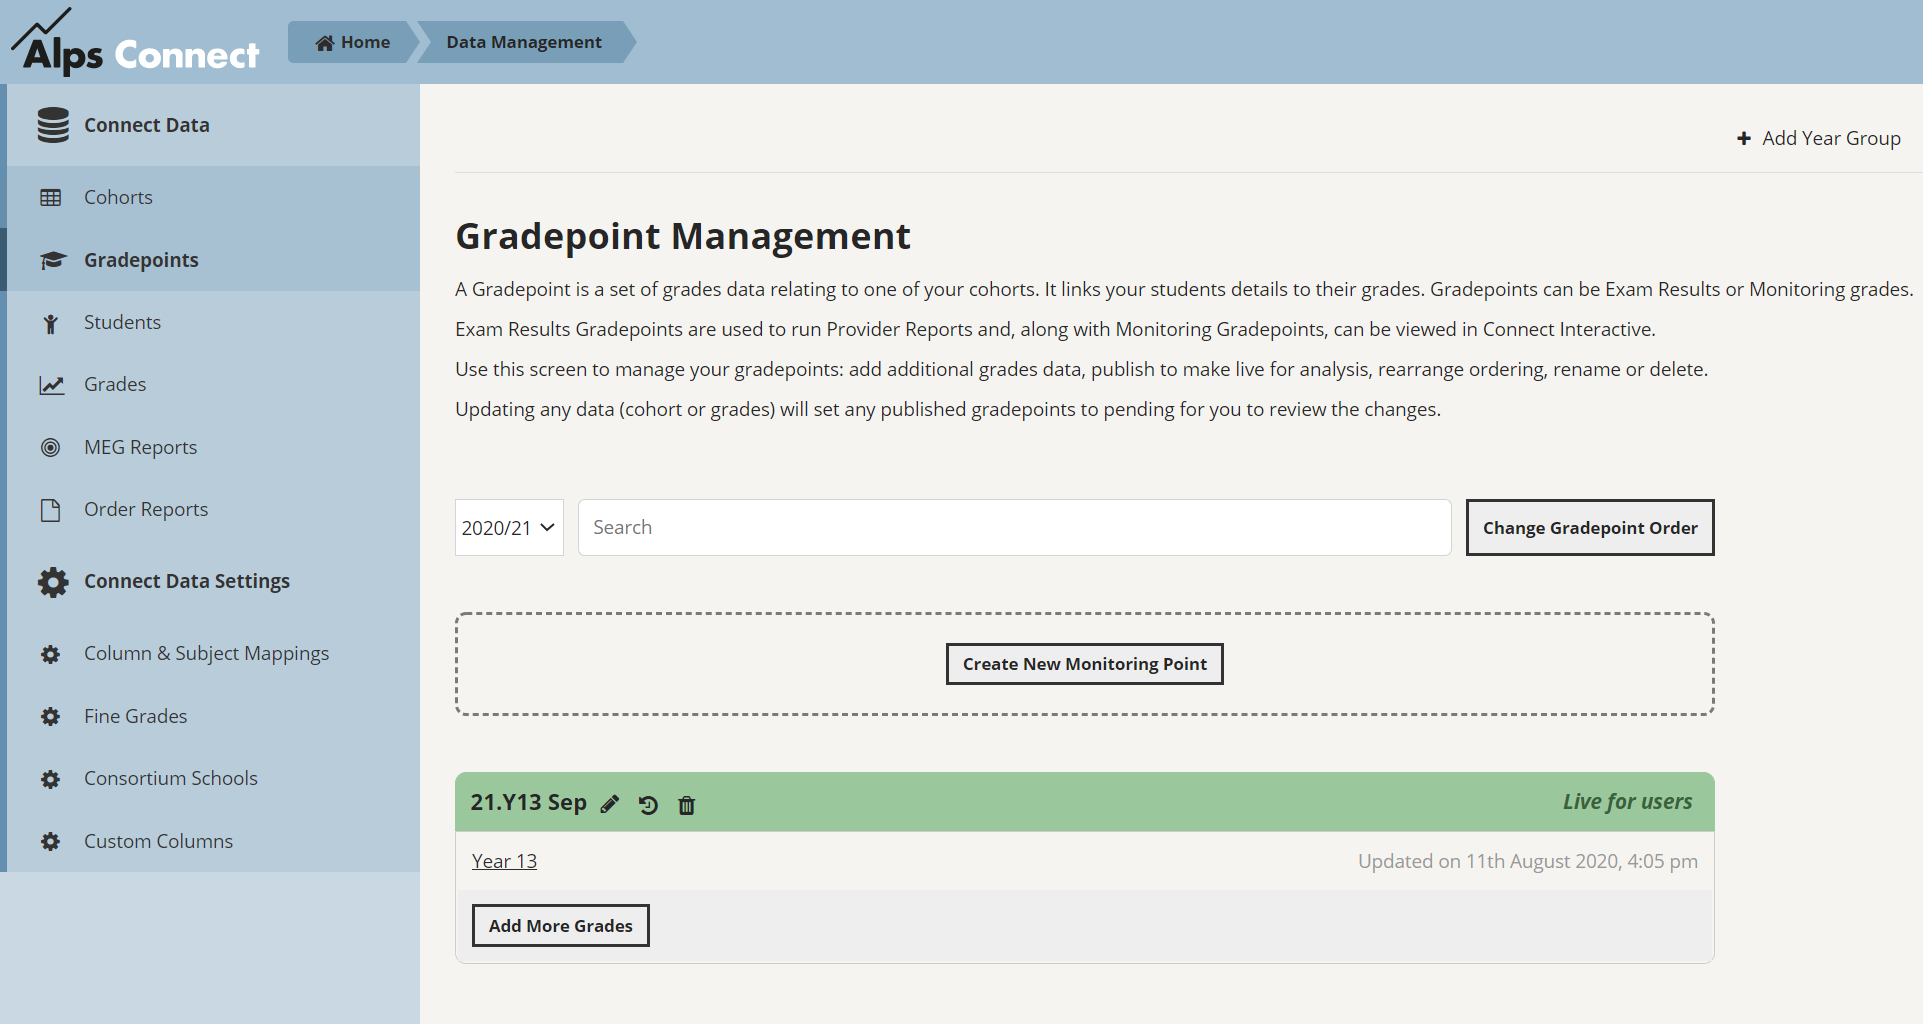This screenshot has width=1923, height=1024.
Task: Open Consortium Schools settings
Action: click(x=213, y=778)
